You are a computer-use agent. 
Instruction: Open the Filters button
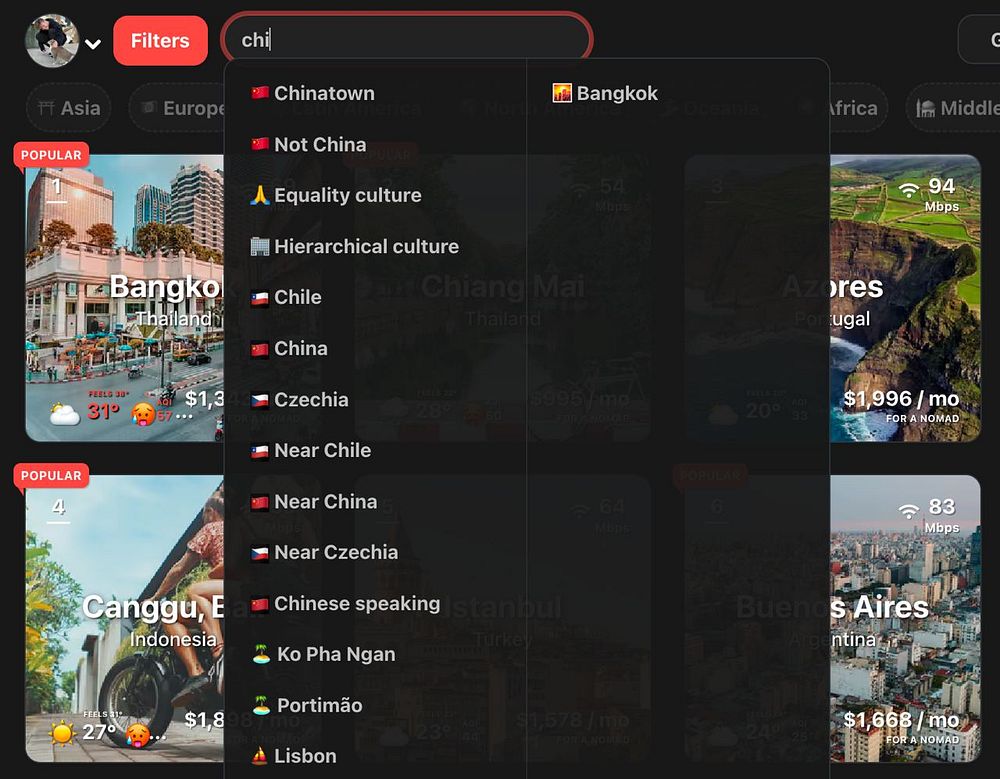[x=160, y=41]
